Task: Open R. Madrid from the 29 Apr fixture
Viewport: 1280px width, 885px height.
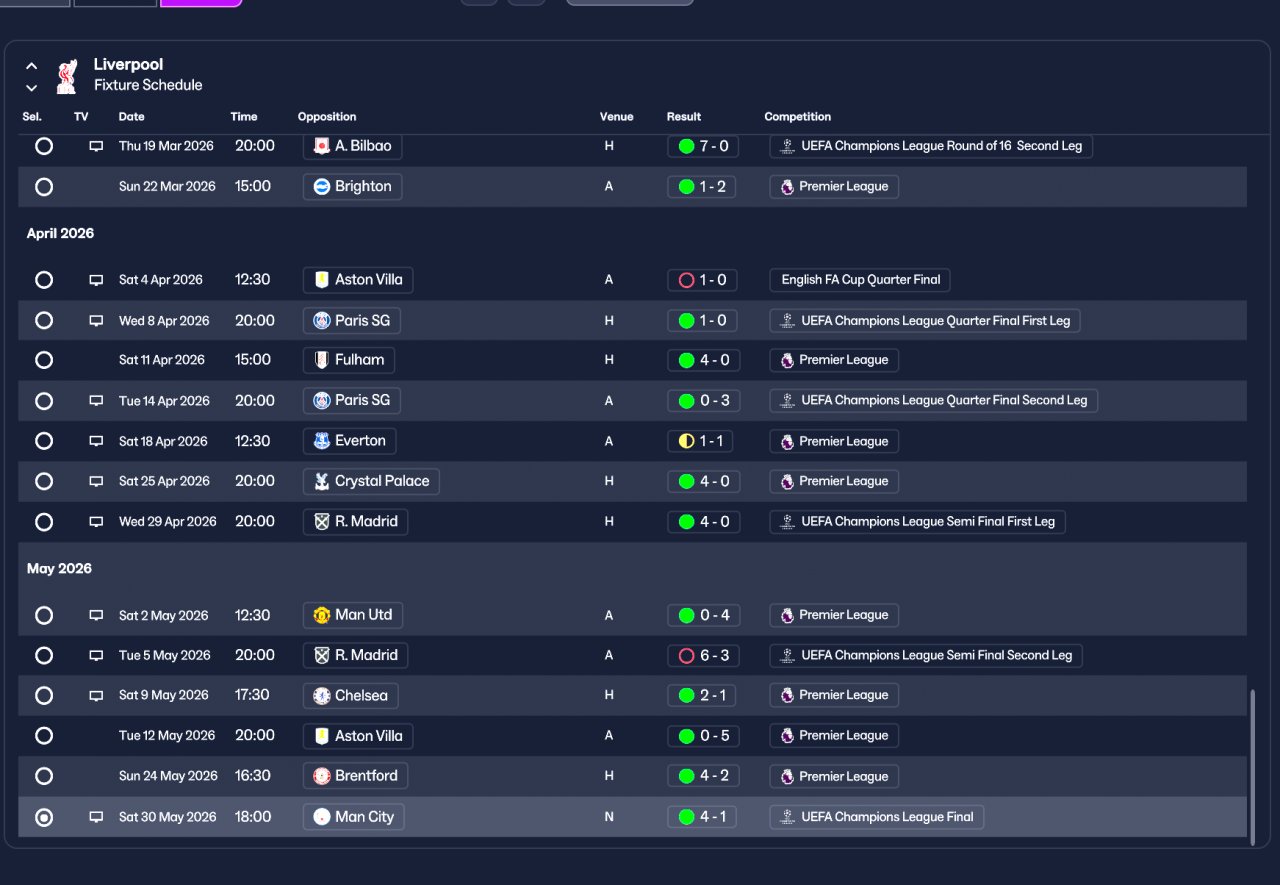Action: pos(355,522)
